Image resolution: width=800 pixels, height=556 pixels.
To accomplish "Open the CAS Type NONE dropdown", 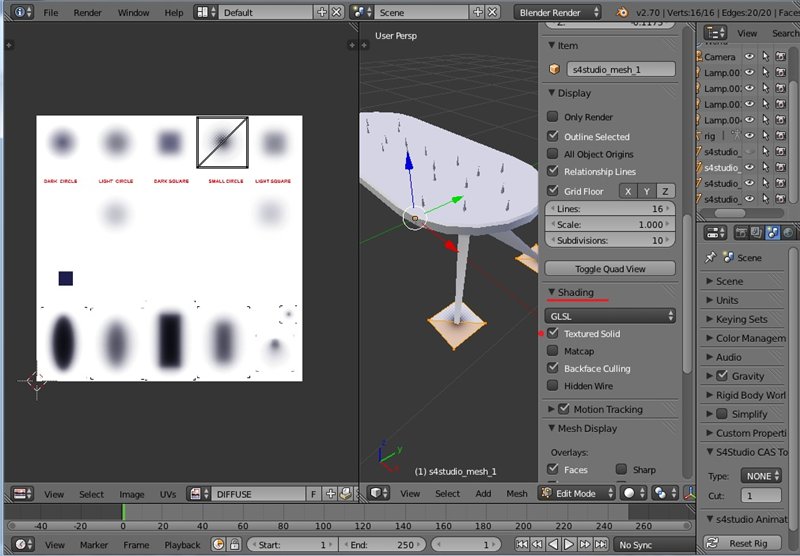I will (x=761, y=476).
